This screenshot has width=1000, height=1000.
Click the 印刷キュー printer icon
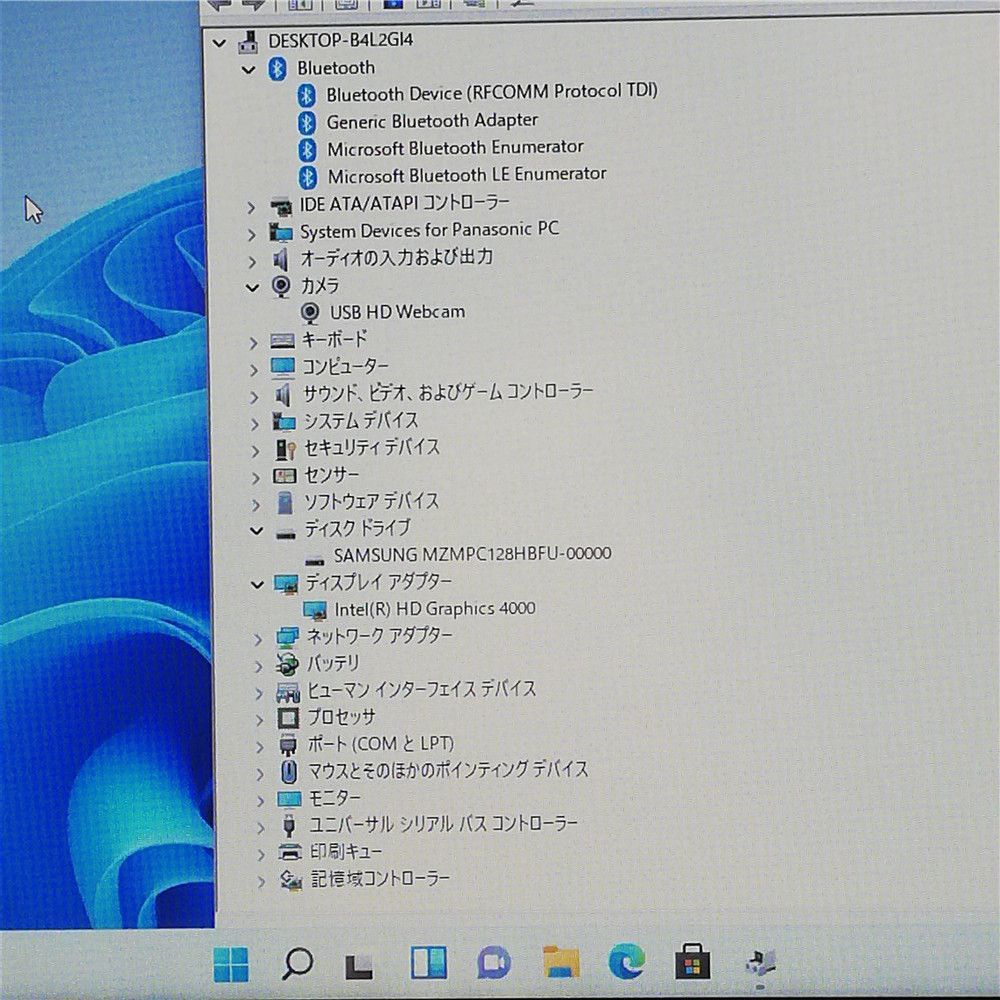tap(290, 853)
